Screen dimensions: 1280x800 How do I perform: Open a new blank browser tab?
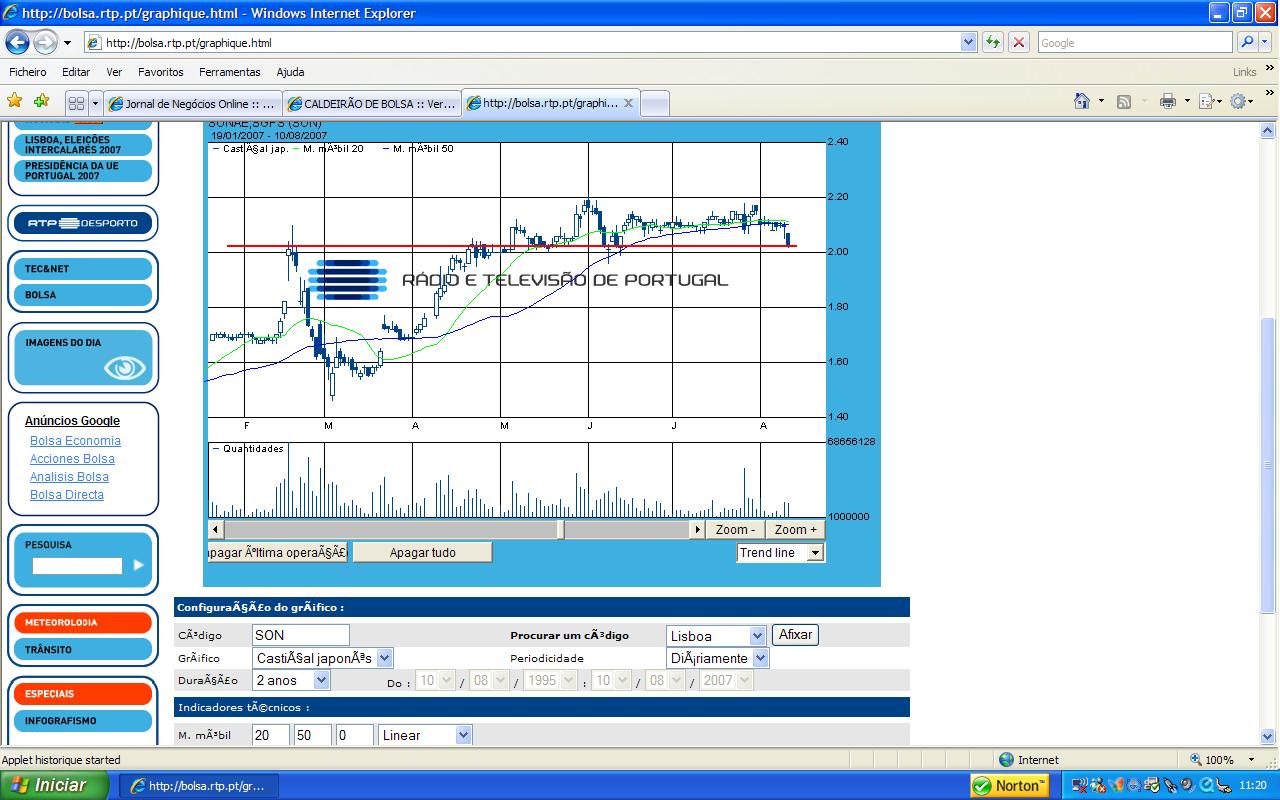click(654, 103)
